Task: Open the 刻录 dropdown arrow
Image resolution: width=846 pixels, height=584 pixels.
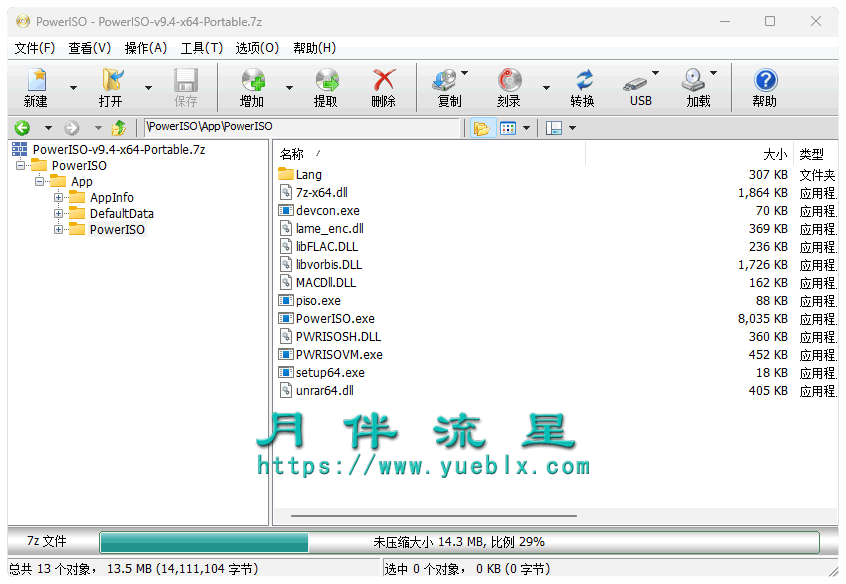Action: pyautogui.click(x=547, y=87)
